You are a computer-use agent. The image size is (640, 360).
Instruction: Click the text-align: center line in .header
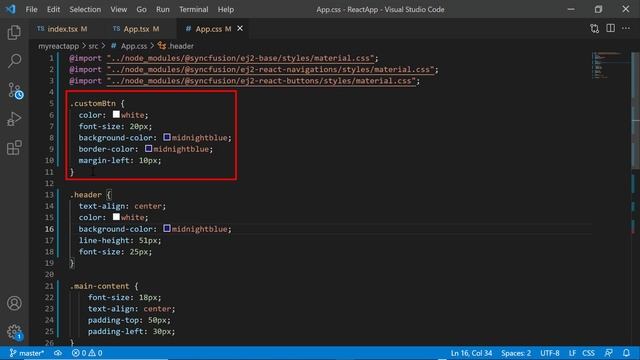click(122, 206)
